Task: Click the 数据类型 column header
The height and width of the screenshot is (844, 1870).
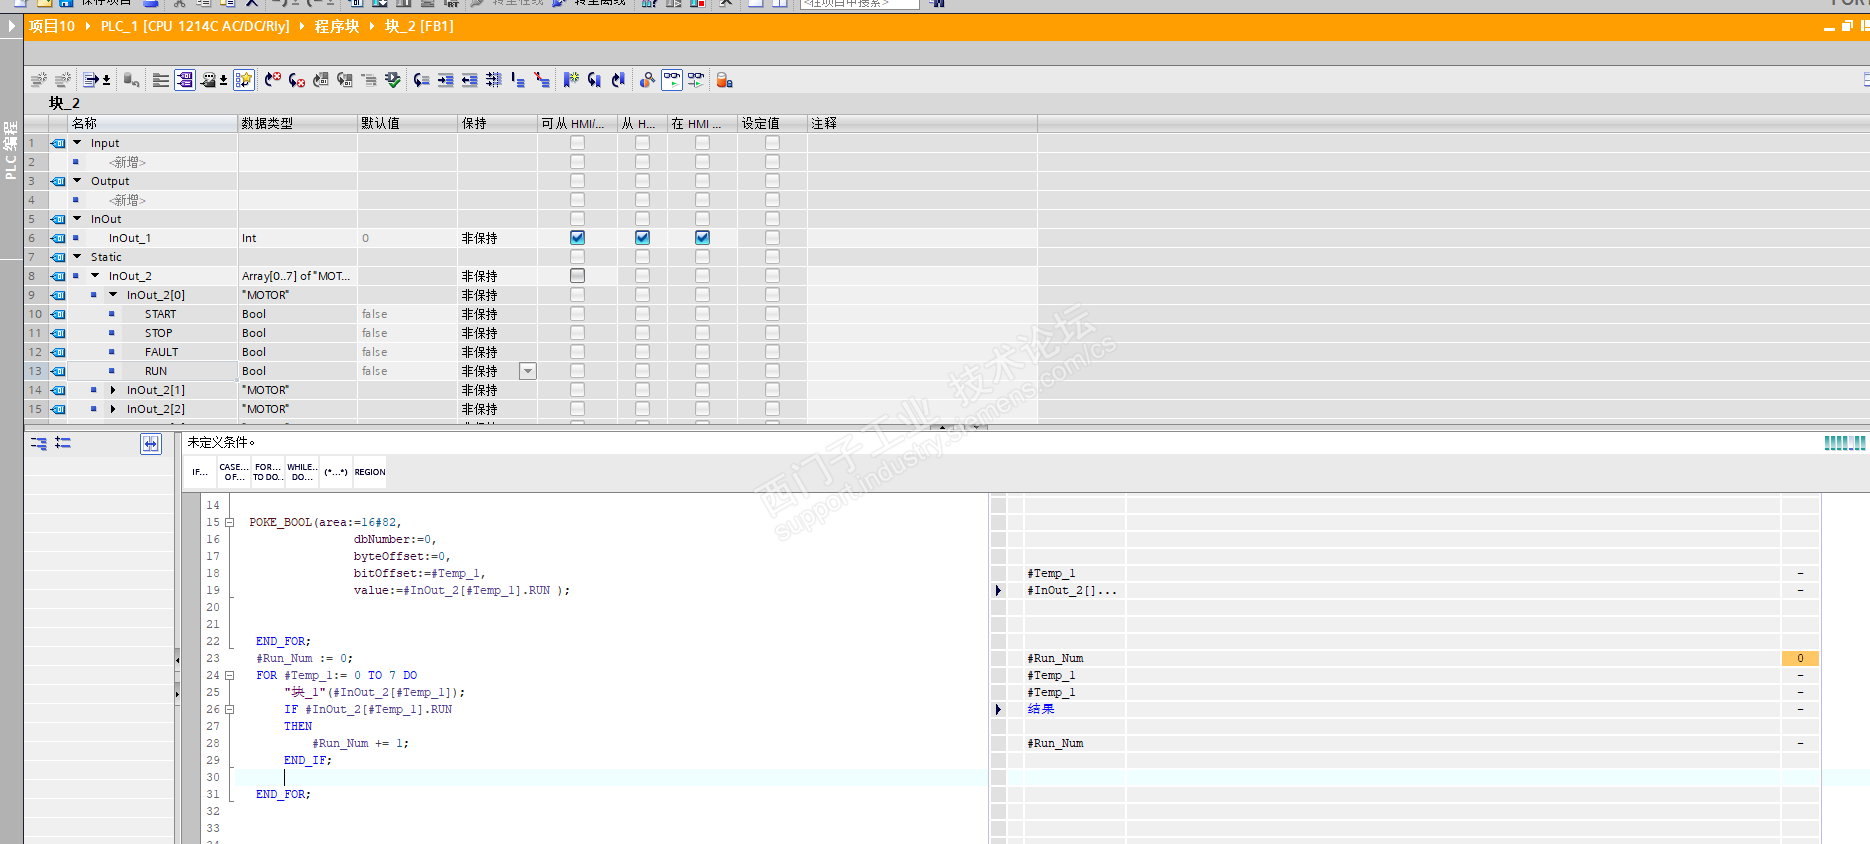Action: [267, 123]
